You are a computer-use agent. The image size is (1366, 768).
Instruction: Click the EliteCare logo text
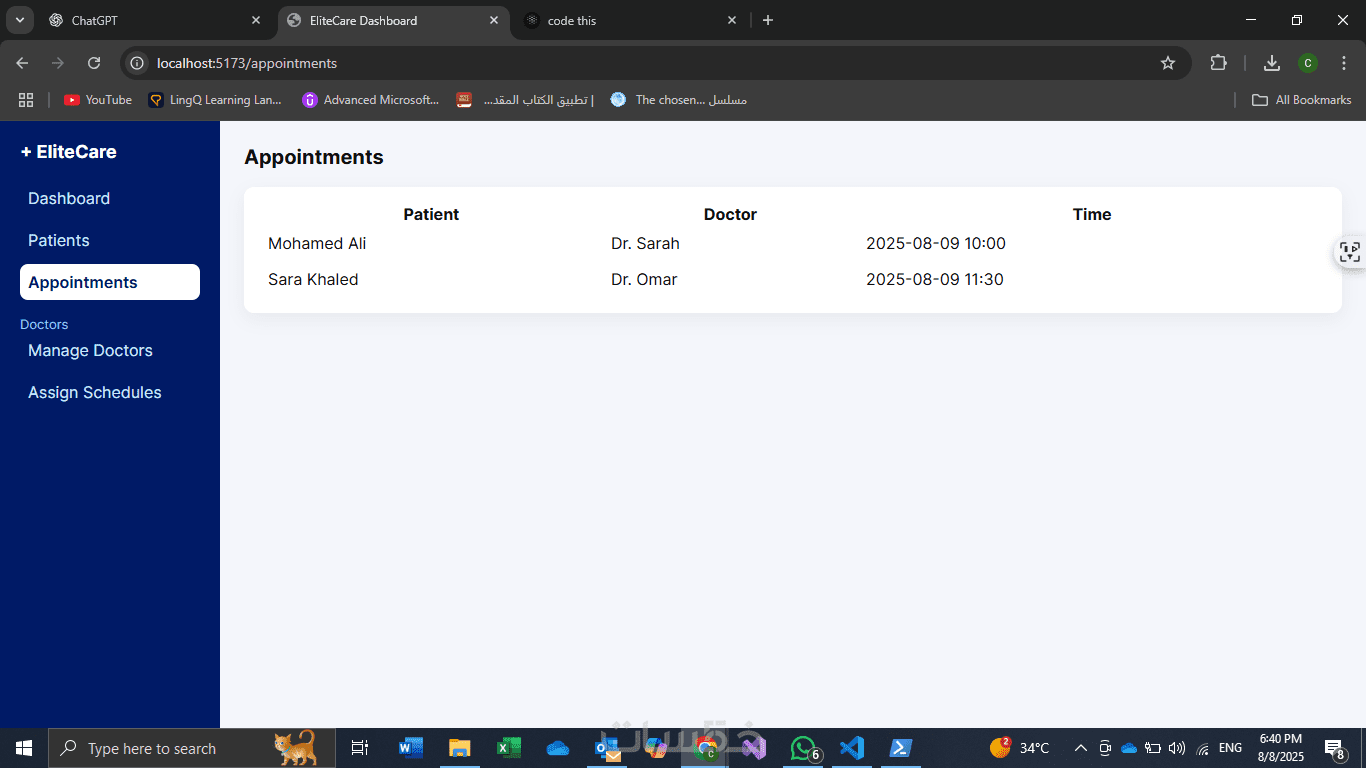(x=69, y=152)
